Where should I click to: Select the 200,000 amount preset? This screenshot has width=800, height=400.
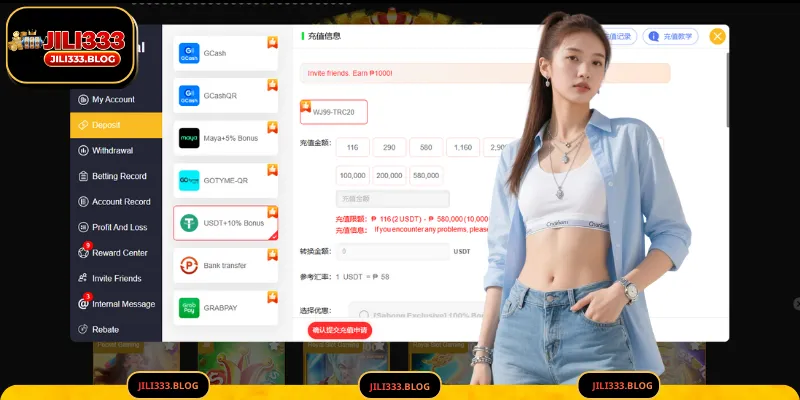pyautogui.click(x=389, y=176)
